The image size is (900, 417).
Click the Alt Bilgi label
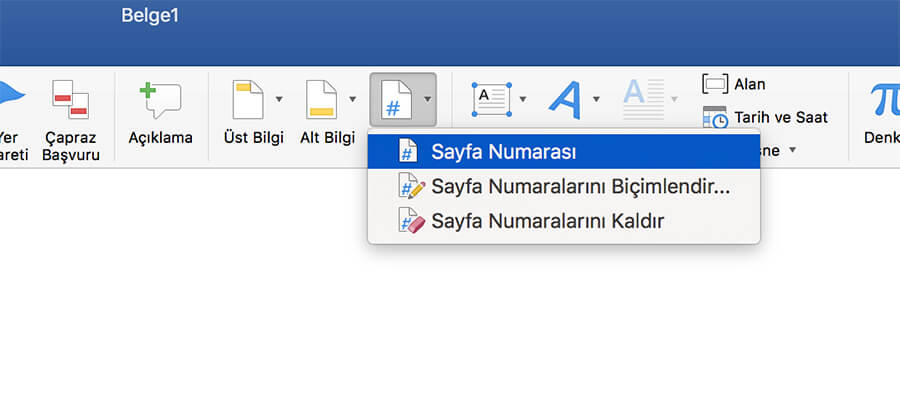coord(327,138)
